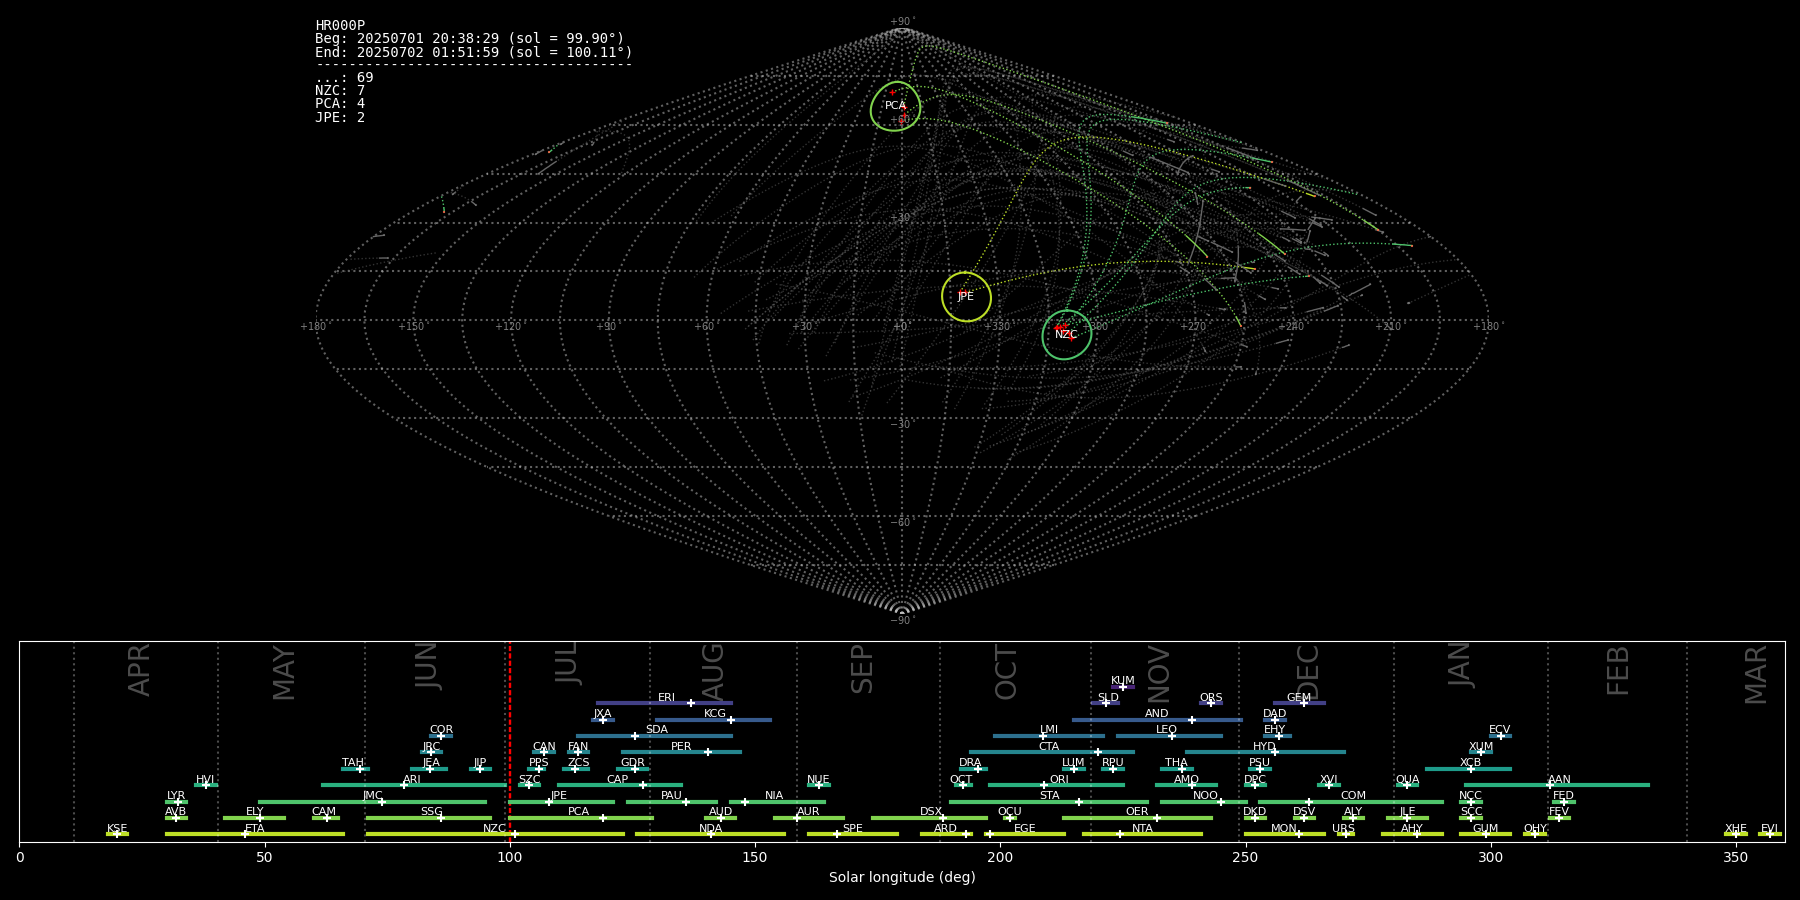The height and width of the screenshot is (900, 1800).
Task: Click the NTA shower label in timeline
Action: click(x=1142, y=829)
